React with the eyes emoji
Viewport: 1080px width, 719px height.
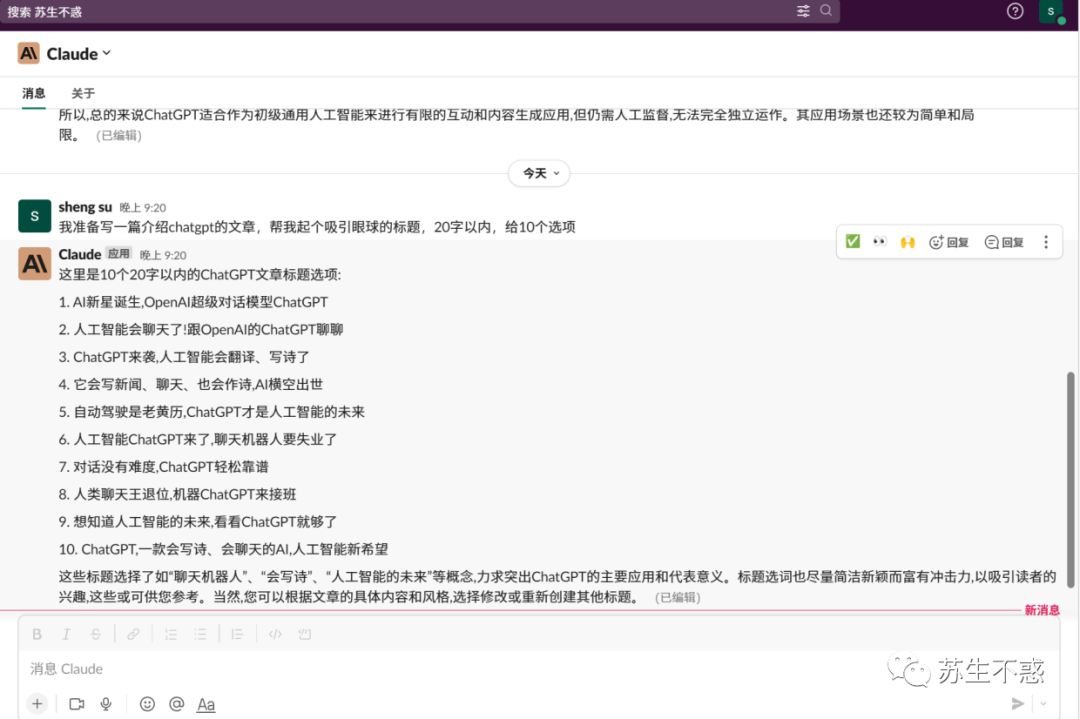pyautogui.click(x=880, y=242)
